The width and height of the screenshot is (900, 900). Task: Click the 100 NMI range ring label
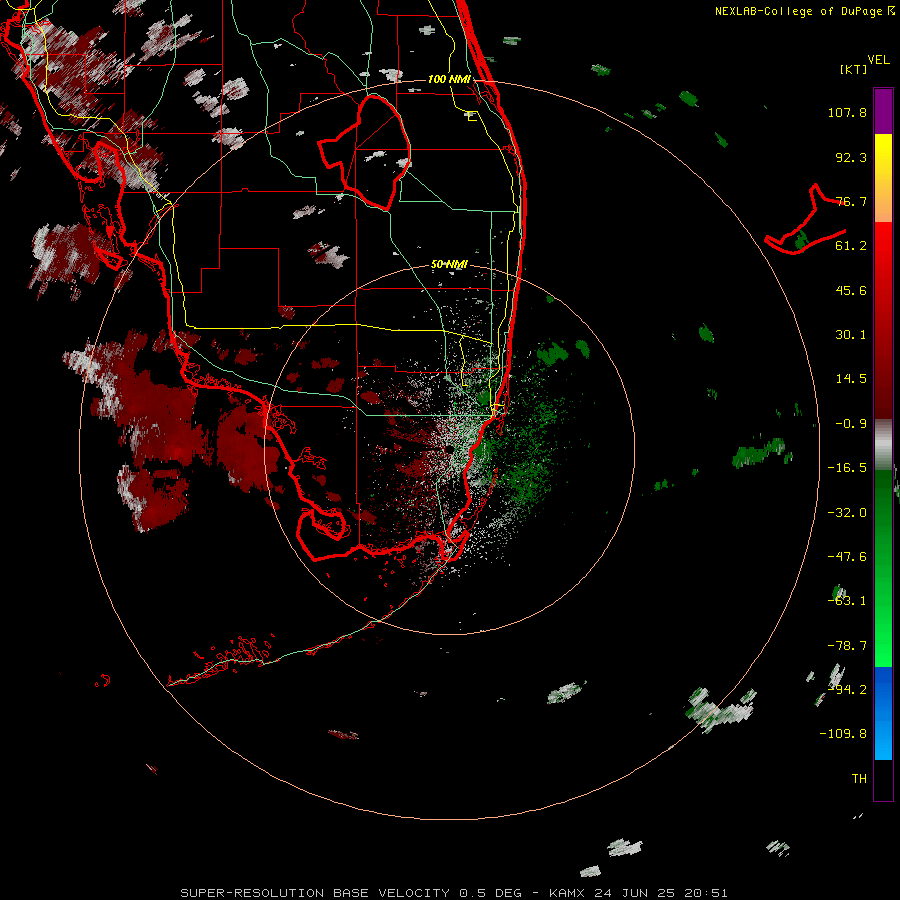pyautogui.click(x=449, y=79)
